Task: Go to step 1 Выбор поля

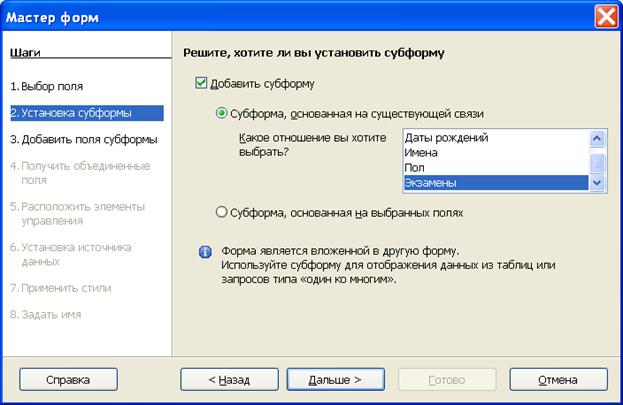Action: pos(46,86)
